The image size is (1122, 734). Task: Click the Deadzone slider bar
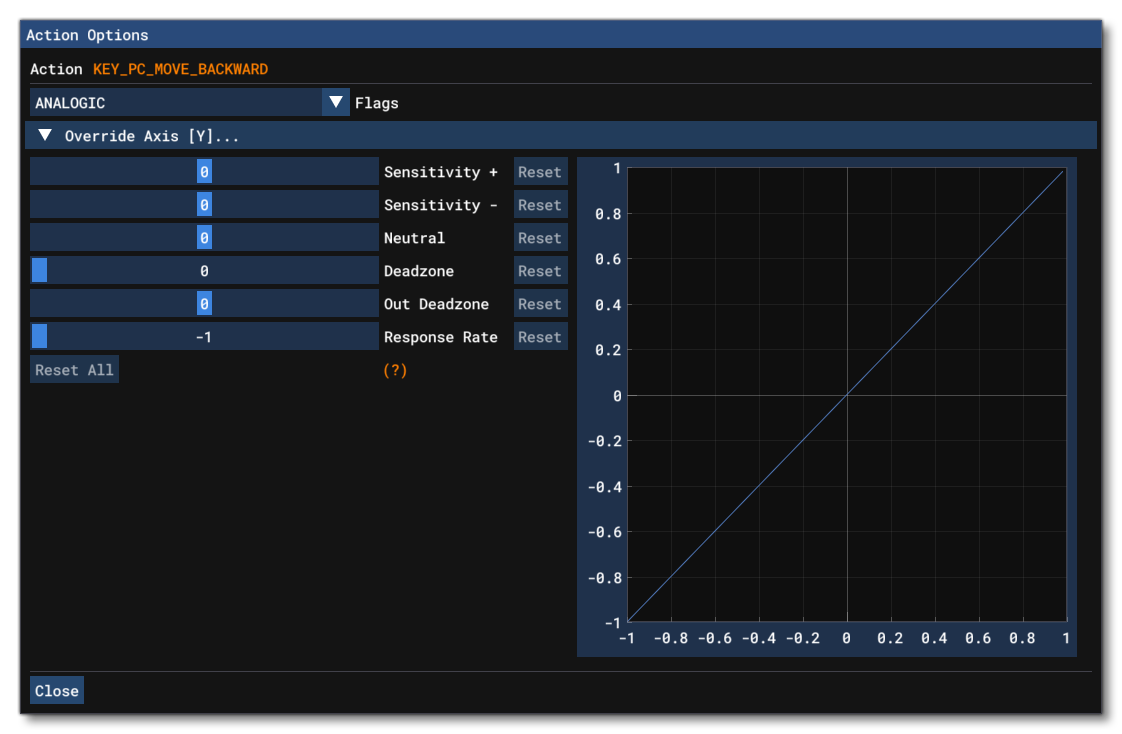(x=204, y=271)
